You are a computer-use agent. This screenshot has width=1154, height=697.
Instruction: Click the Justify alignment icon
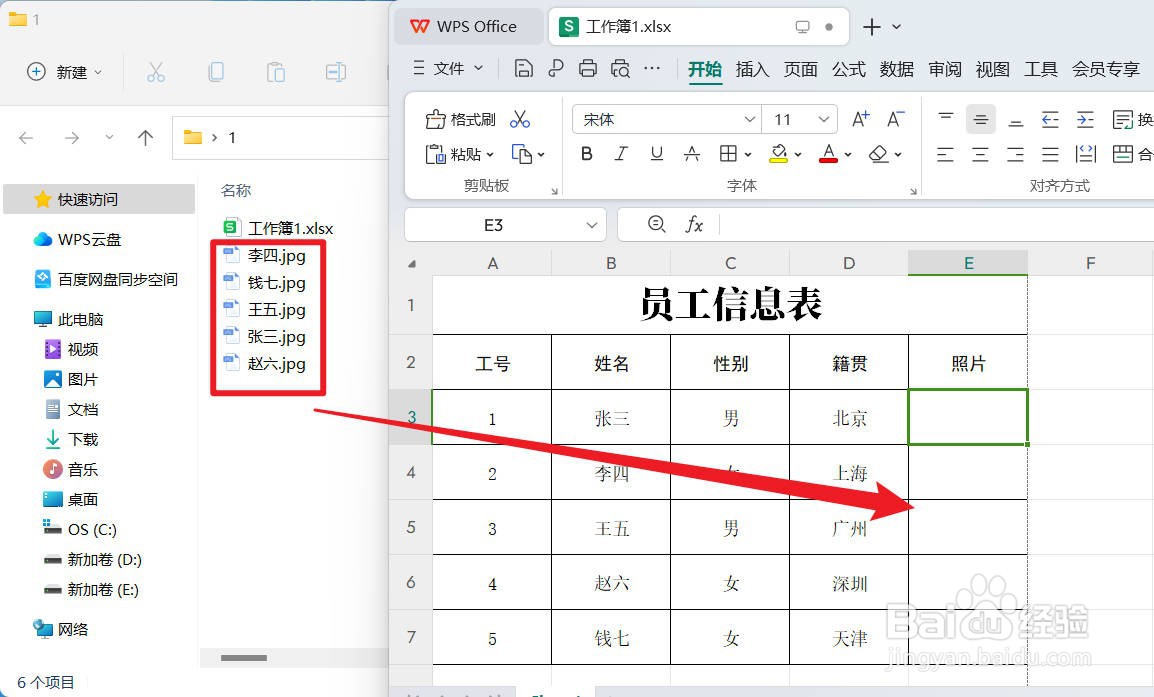1050,154
